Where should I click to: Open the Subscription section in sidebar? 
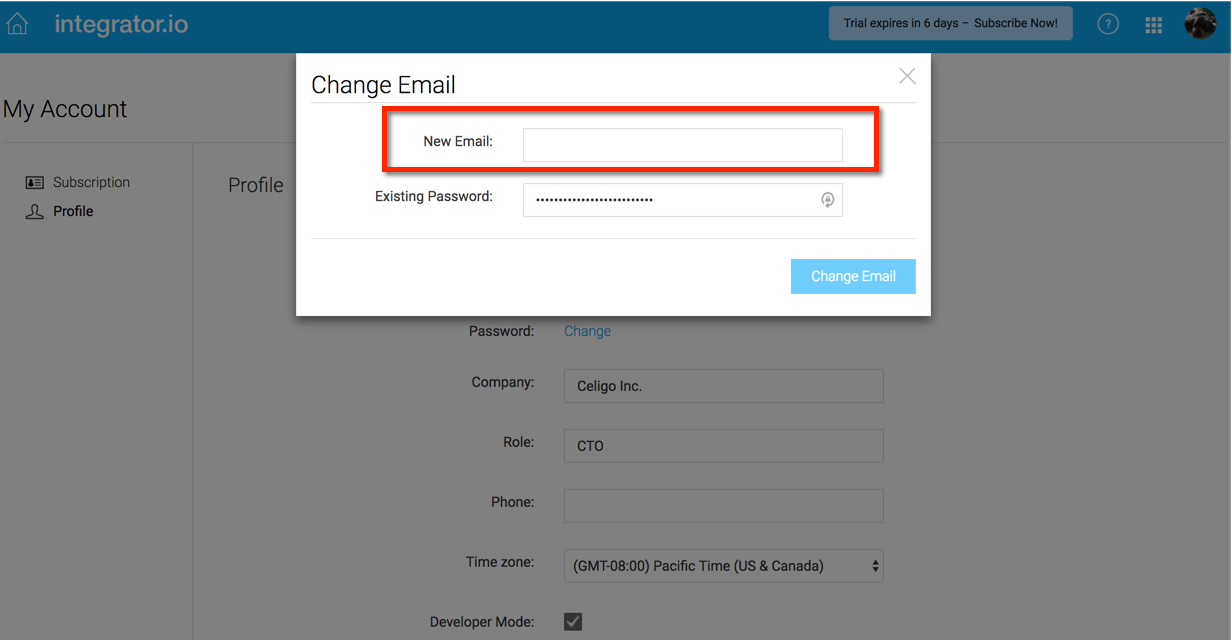91,183
